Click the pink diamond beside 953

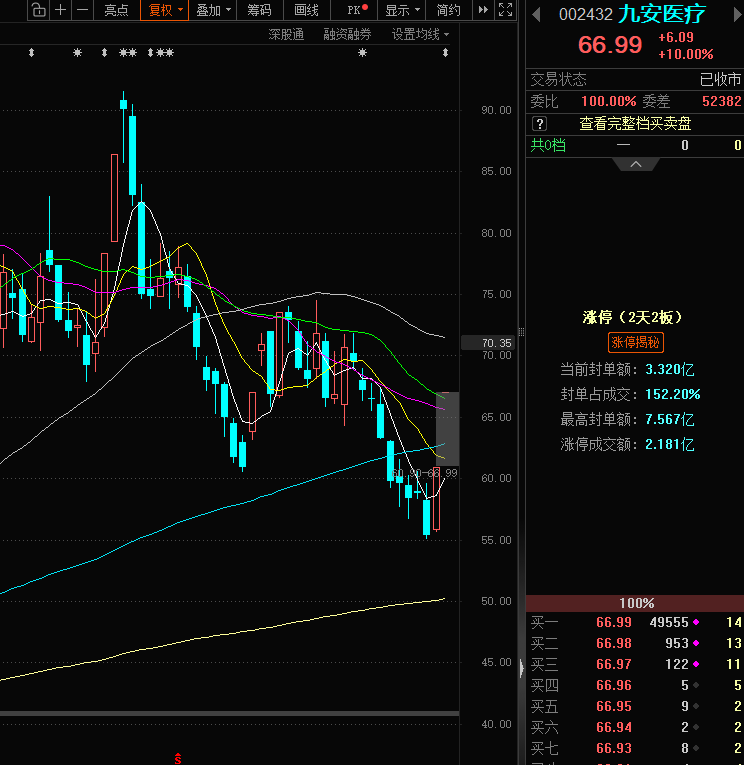click(696, 643)
